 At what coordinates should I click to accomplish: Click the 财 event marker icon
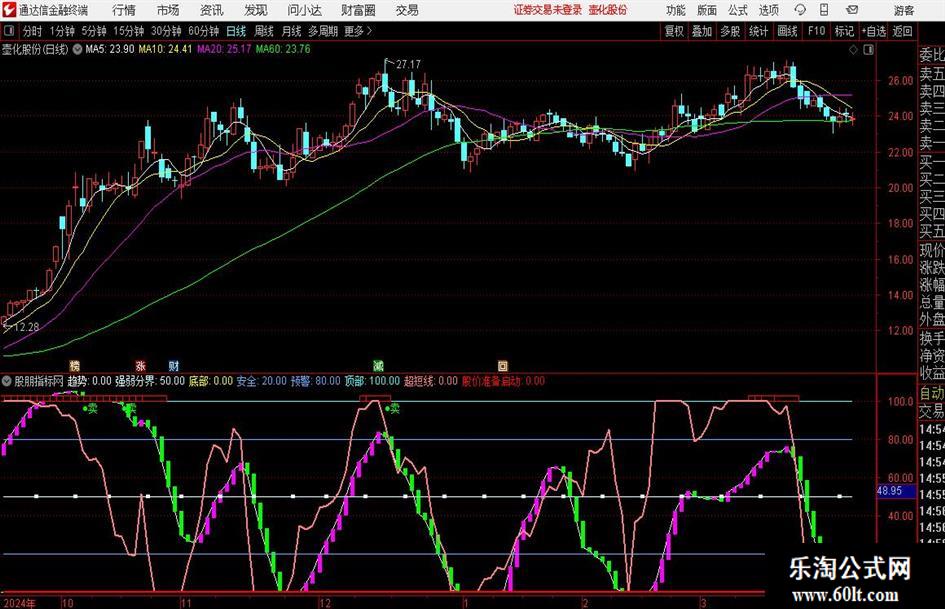click(174, 365)
